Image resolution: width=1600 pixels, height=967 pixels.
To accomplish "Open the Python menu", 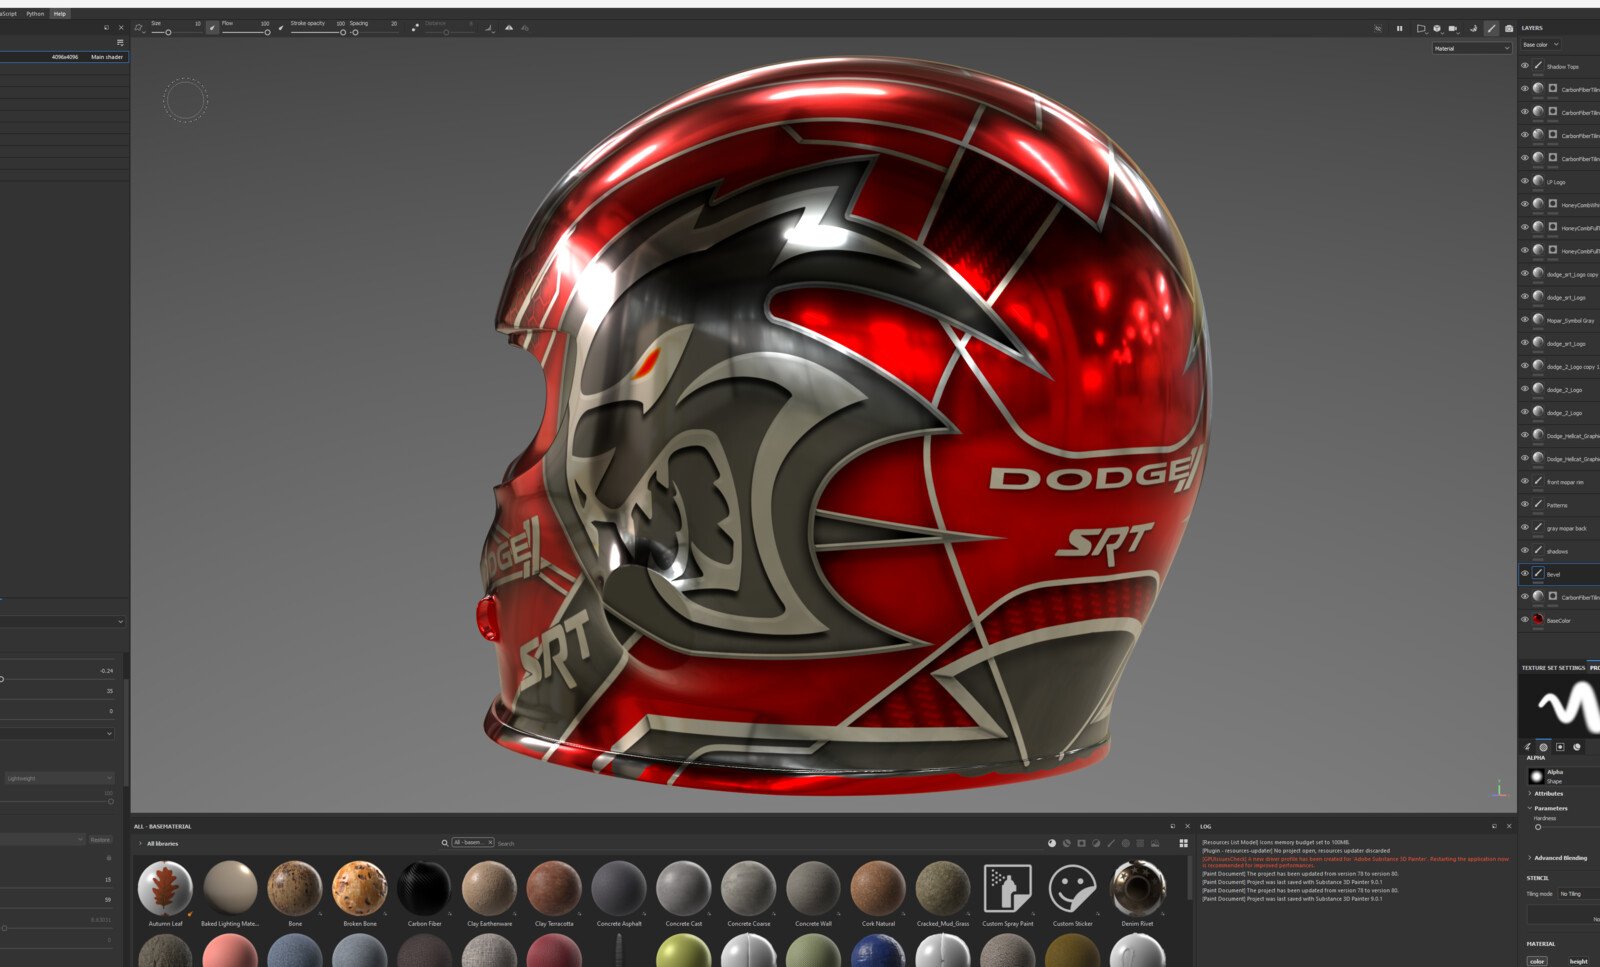I will [x=35, y=14].
